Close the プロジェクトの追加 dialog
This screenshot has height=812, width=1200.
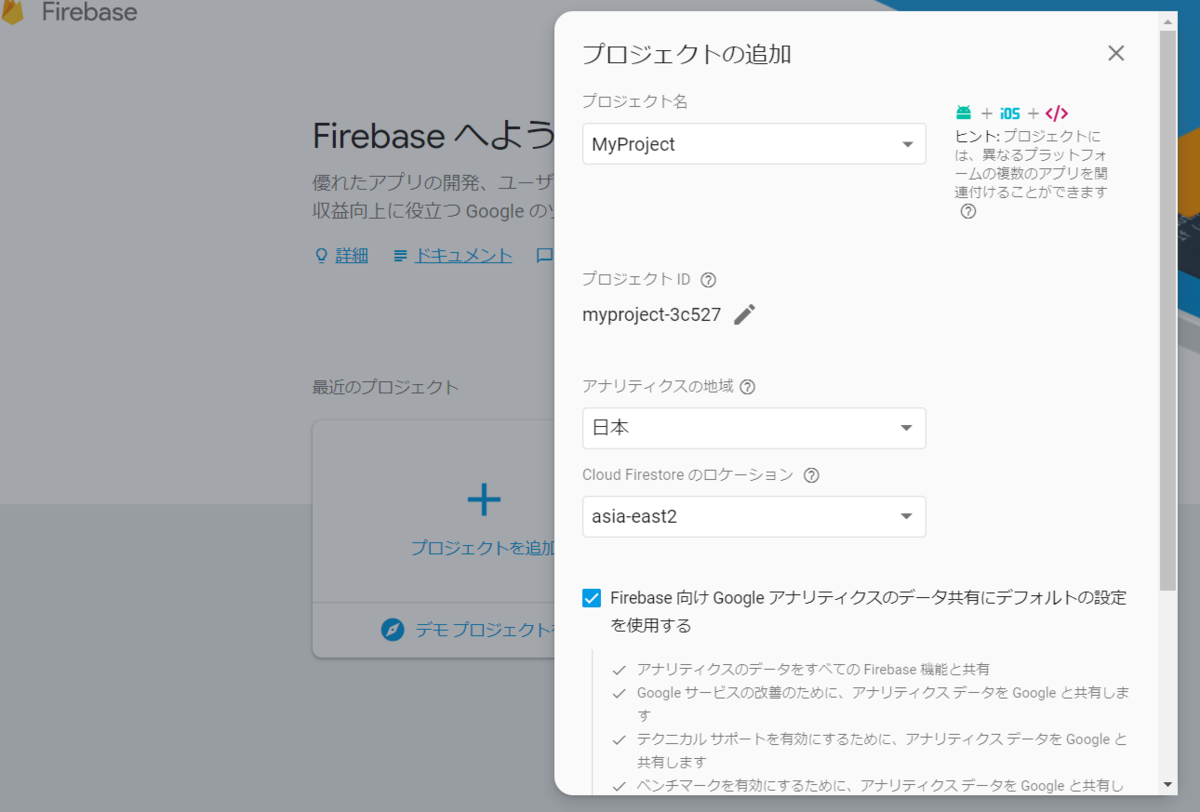point(1116,53)
